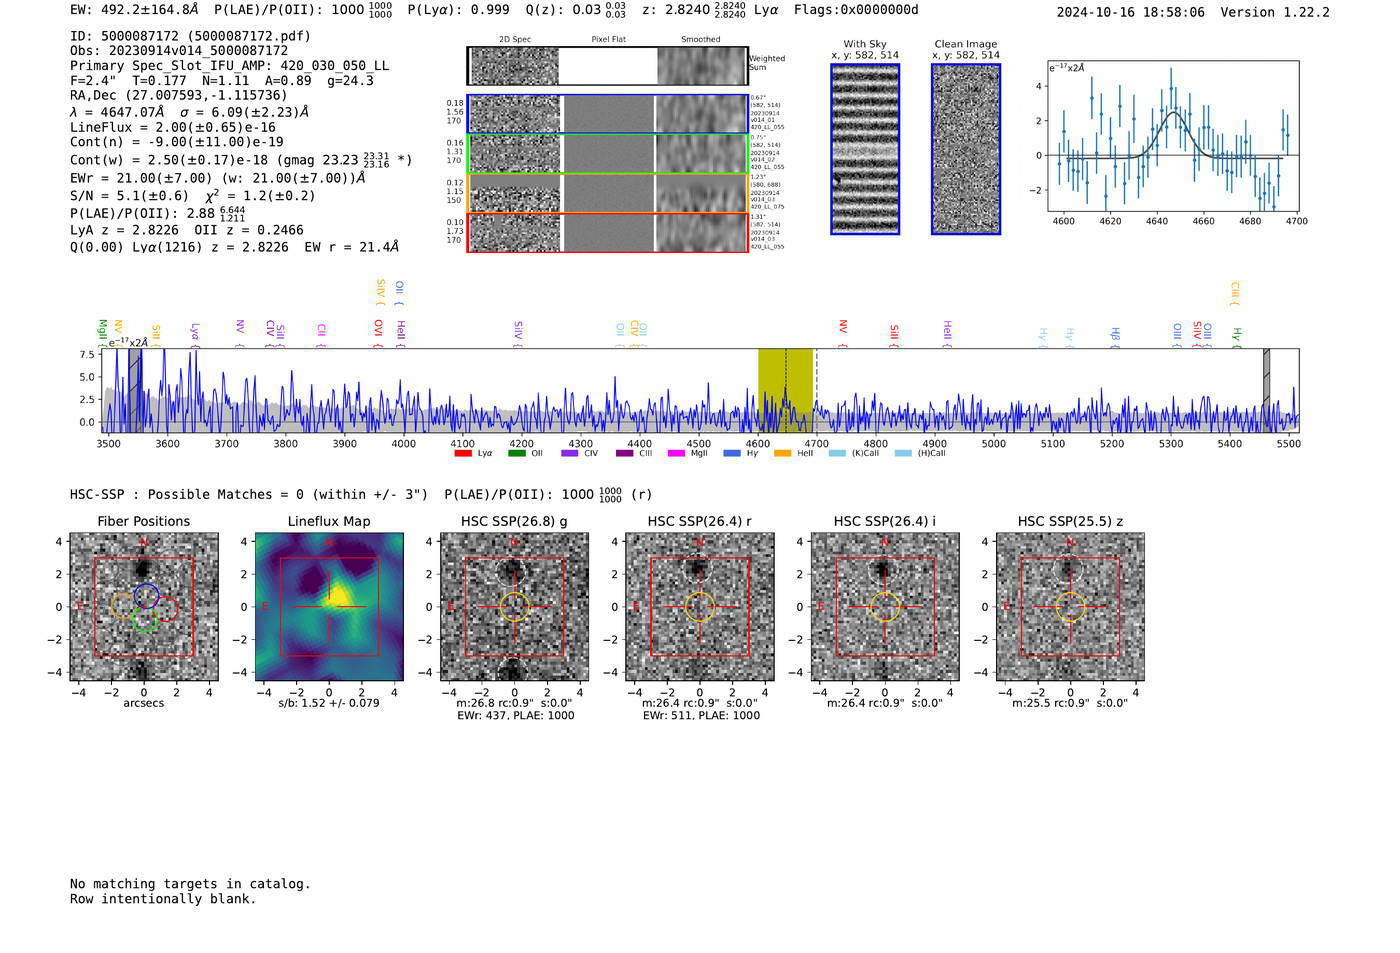Viewport: 1400px width, 953px height.
Task: Click the P(LAE)/P(OII): 2.88 line
Action: (x=158, y=214)
